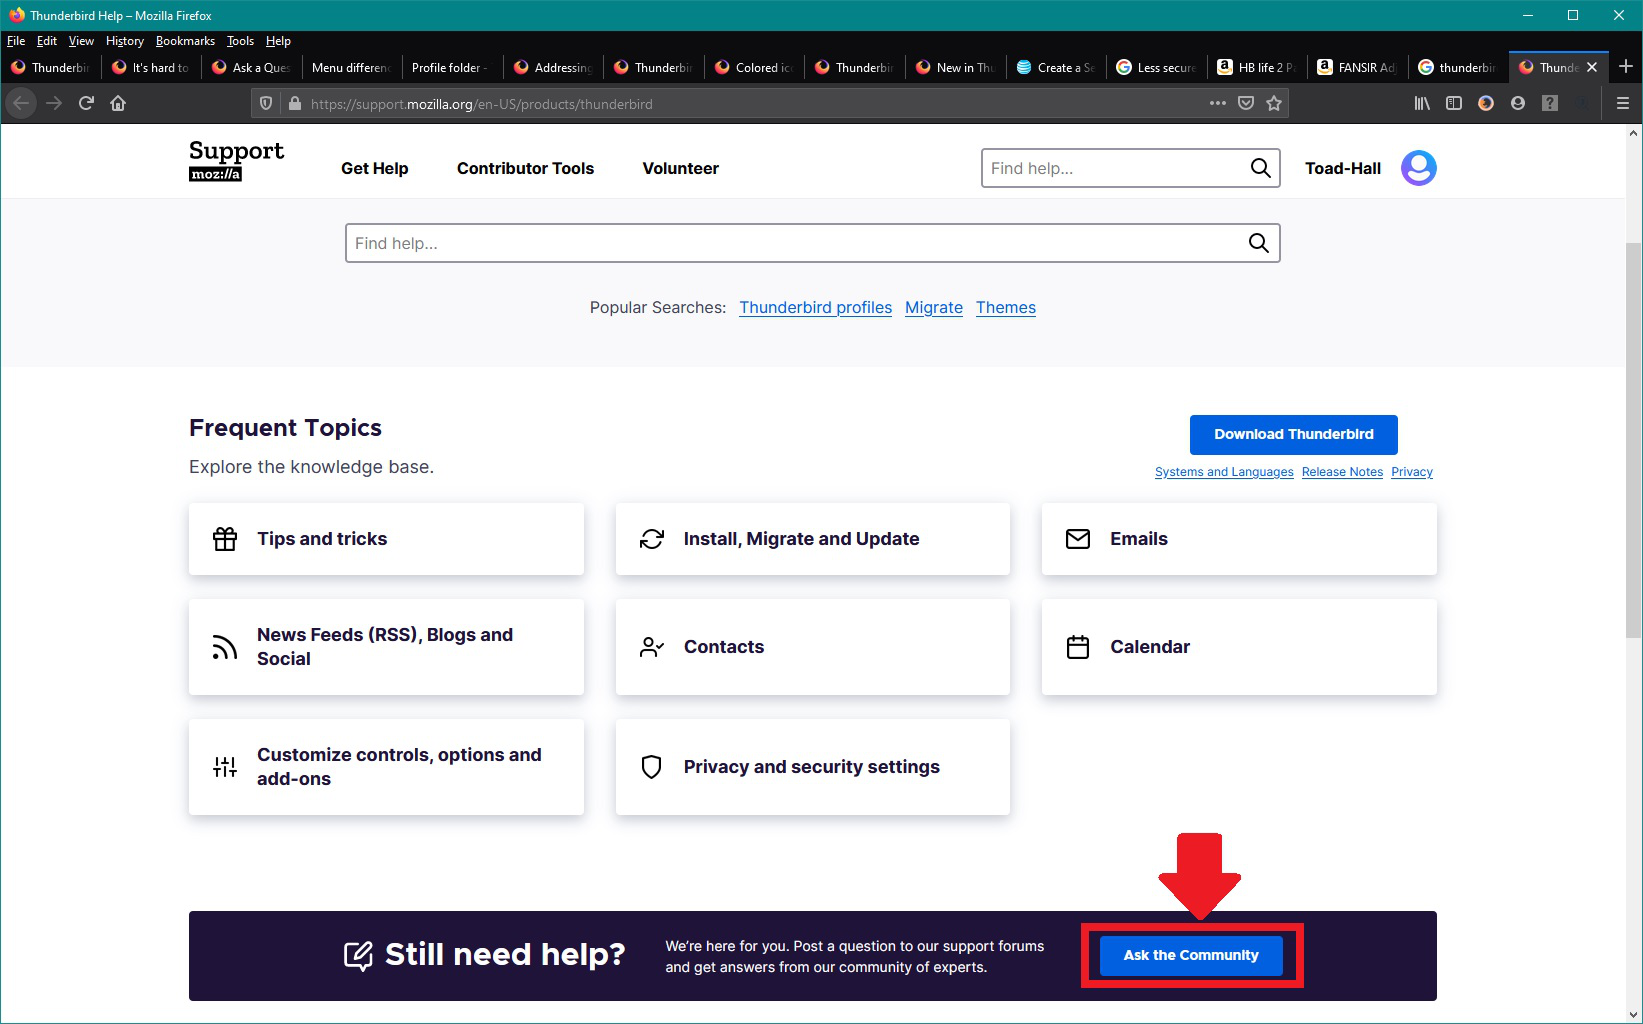Switch to the 'Profile folder' tab
The height and width of the screenshot is (1024, 1643).
(x=451, y=67)
